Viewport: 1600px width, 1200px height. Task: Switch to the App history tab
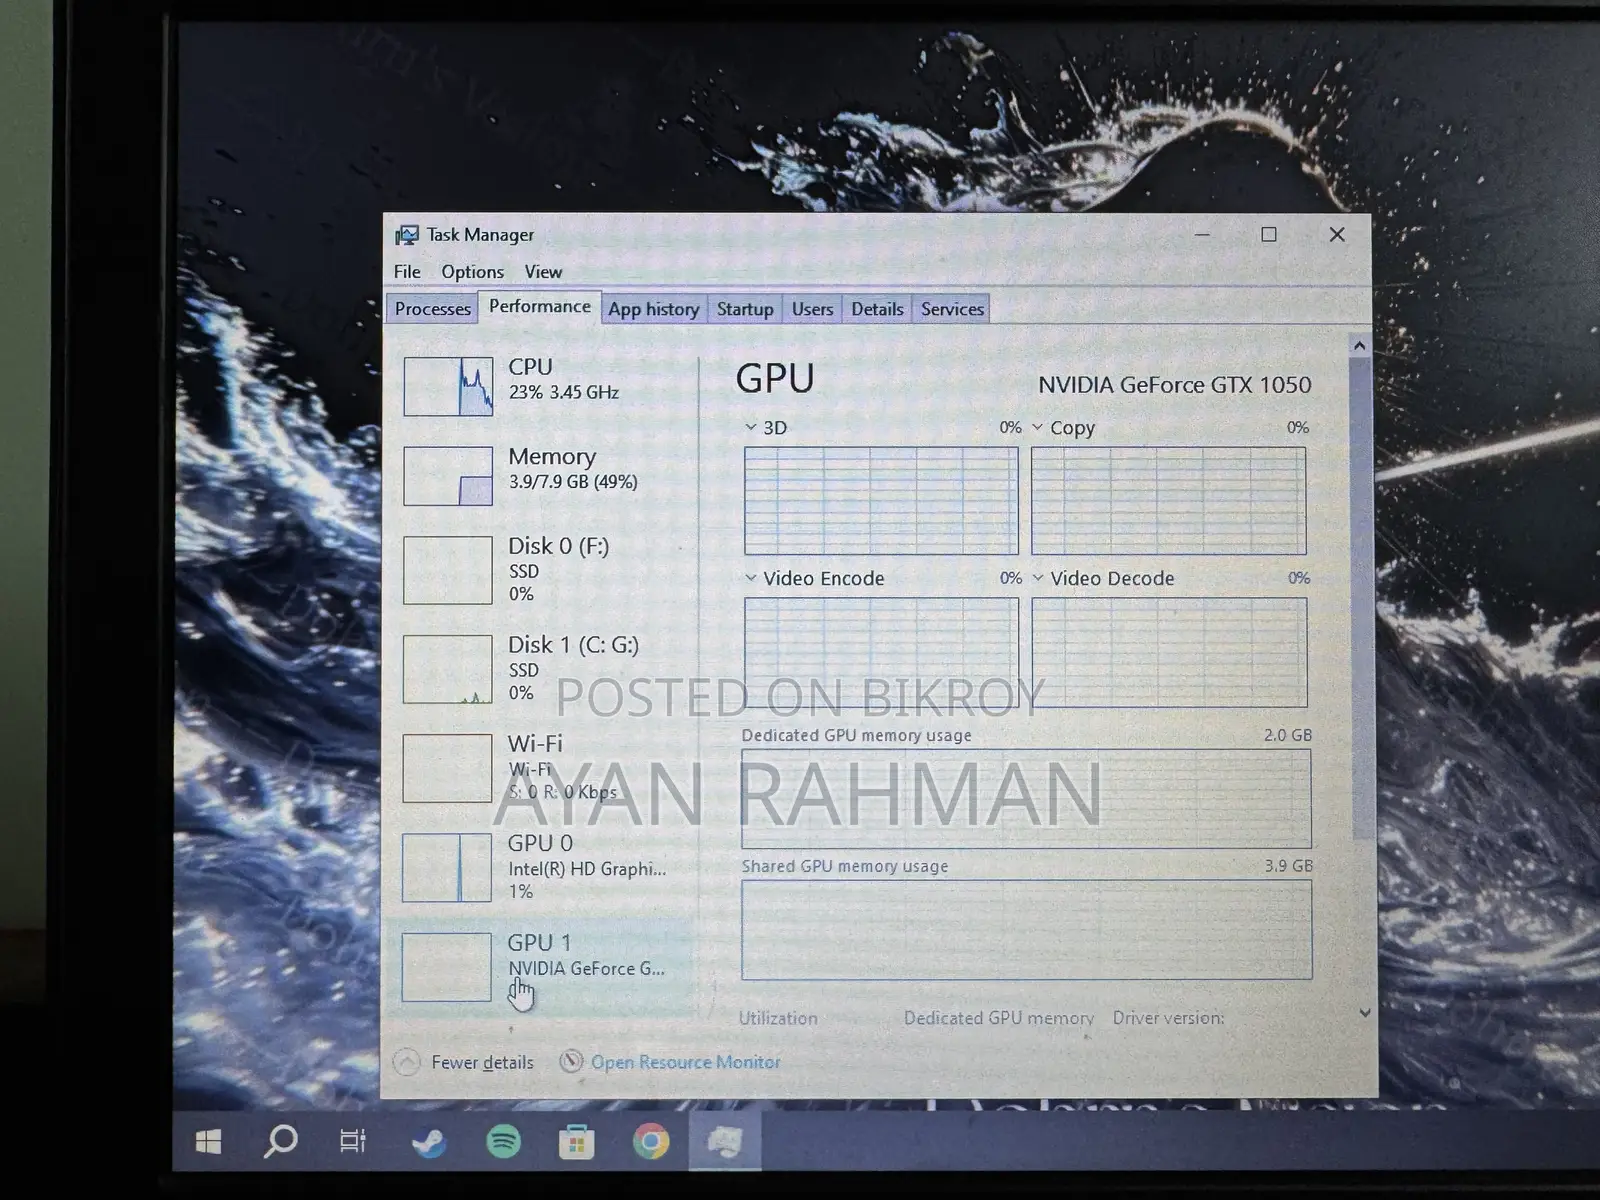click(654, 309)
